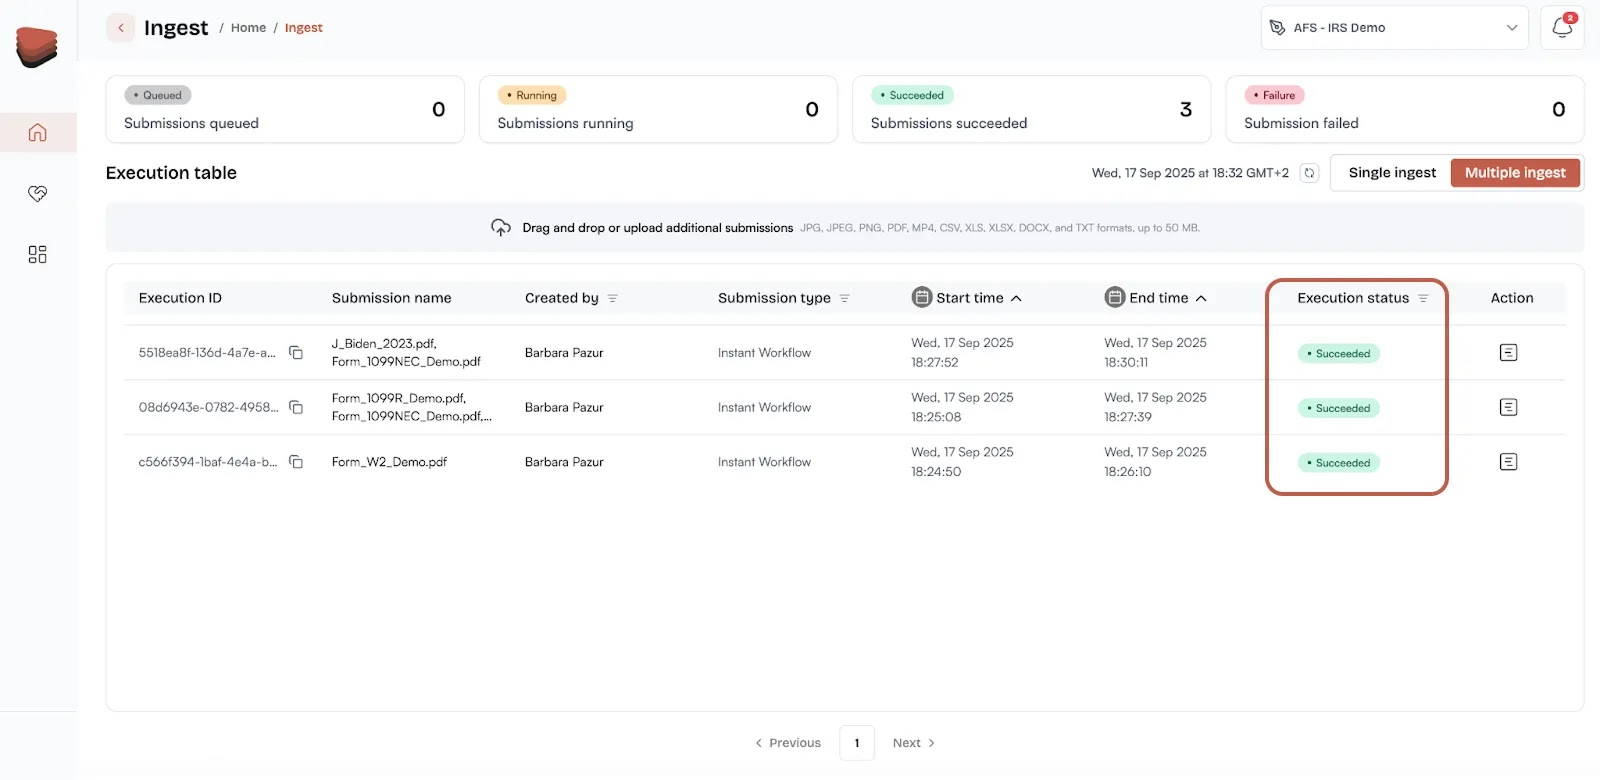Click the Start time calendar icon
The image size is (1600, 780).
click(x=922, y=297)
